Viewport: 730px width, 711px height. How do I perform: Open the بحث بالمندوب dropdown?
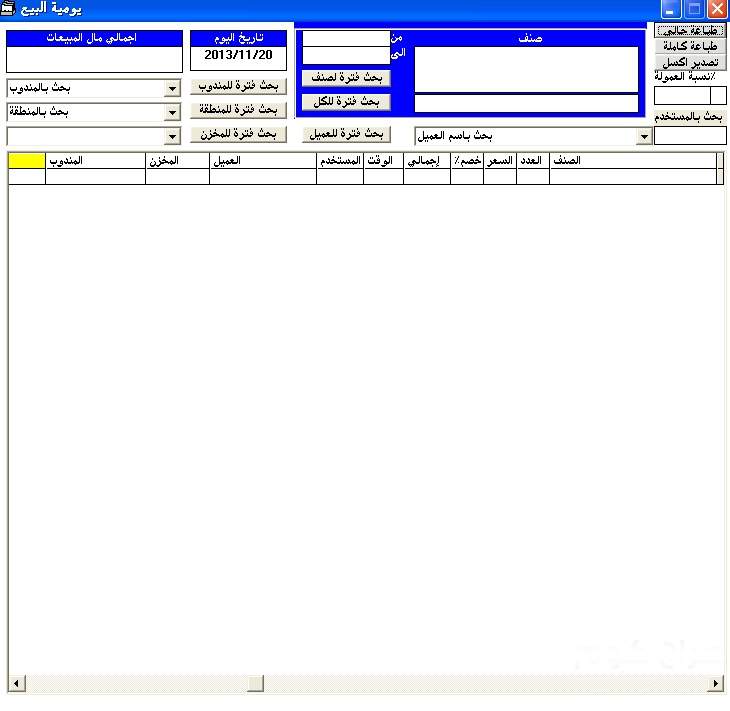(x=172, y=88)
